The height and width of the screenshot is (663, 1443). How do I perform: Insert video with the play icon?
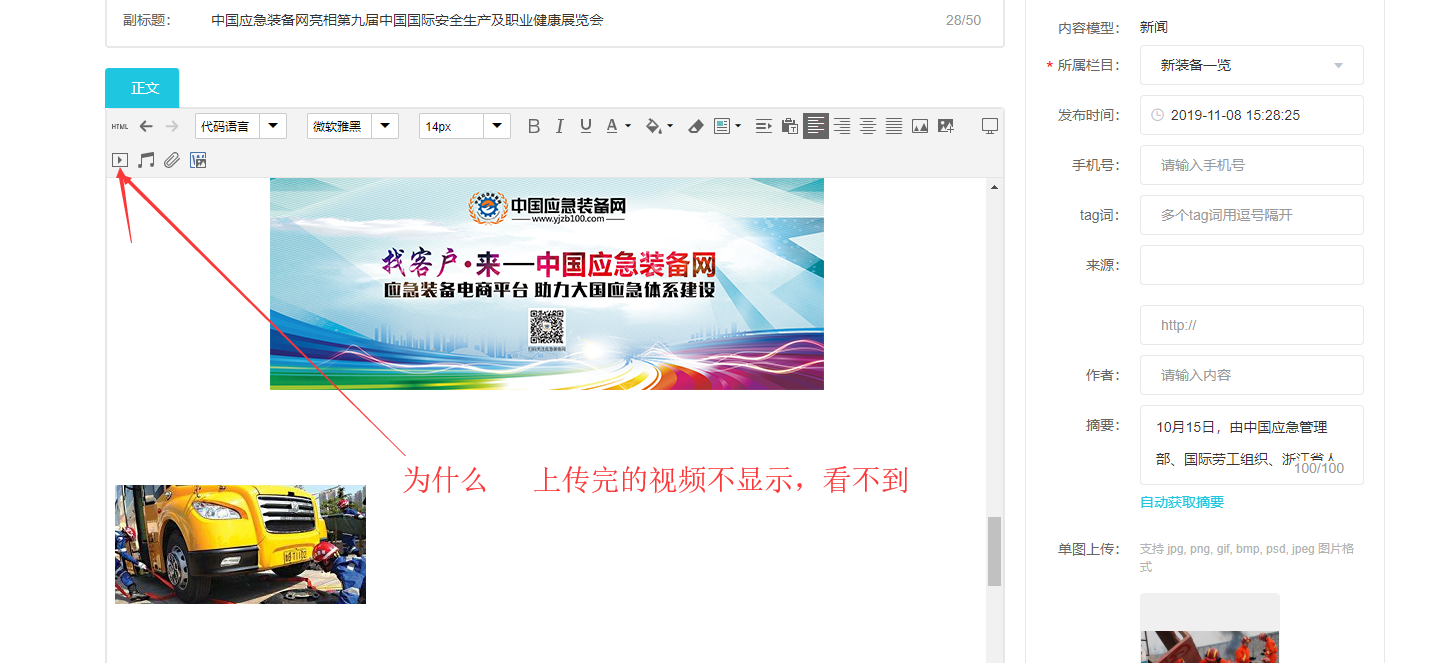120,160
